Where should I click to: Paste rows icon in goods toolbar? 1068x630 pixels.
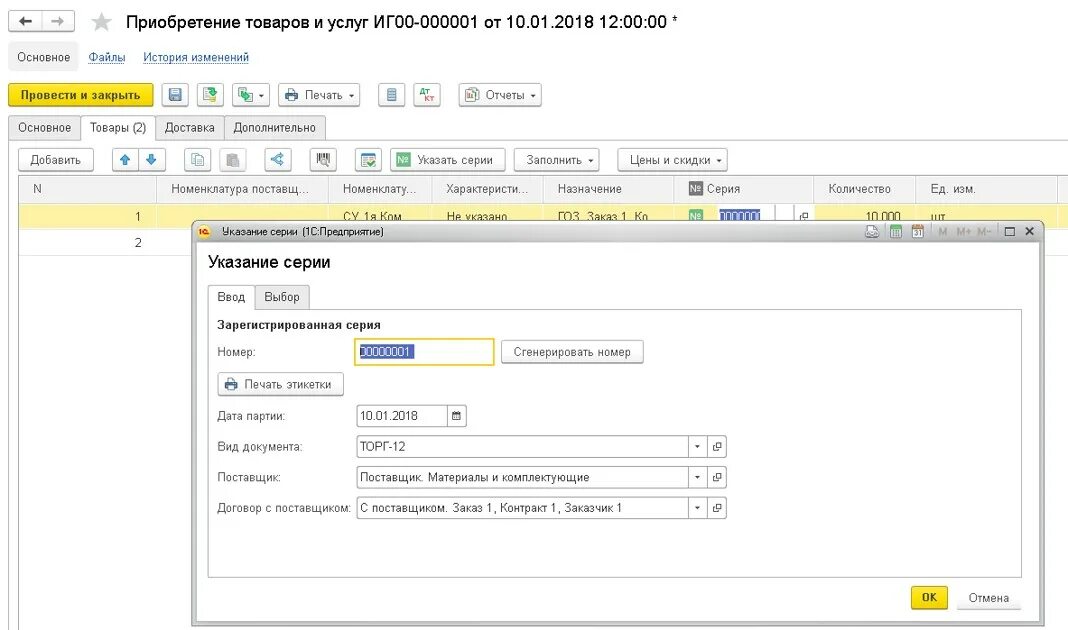coord(232,160)
